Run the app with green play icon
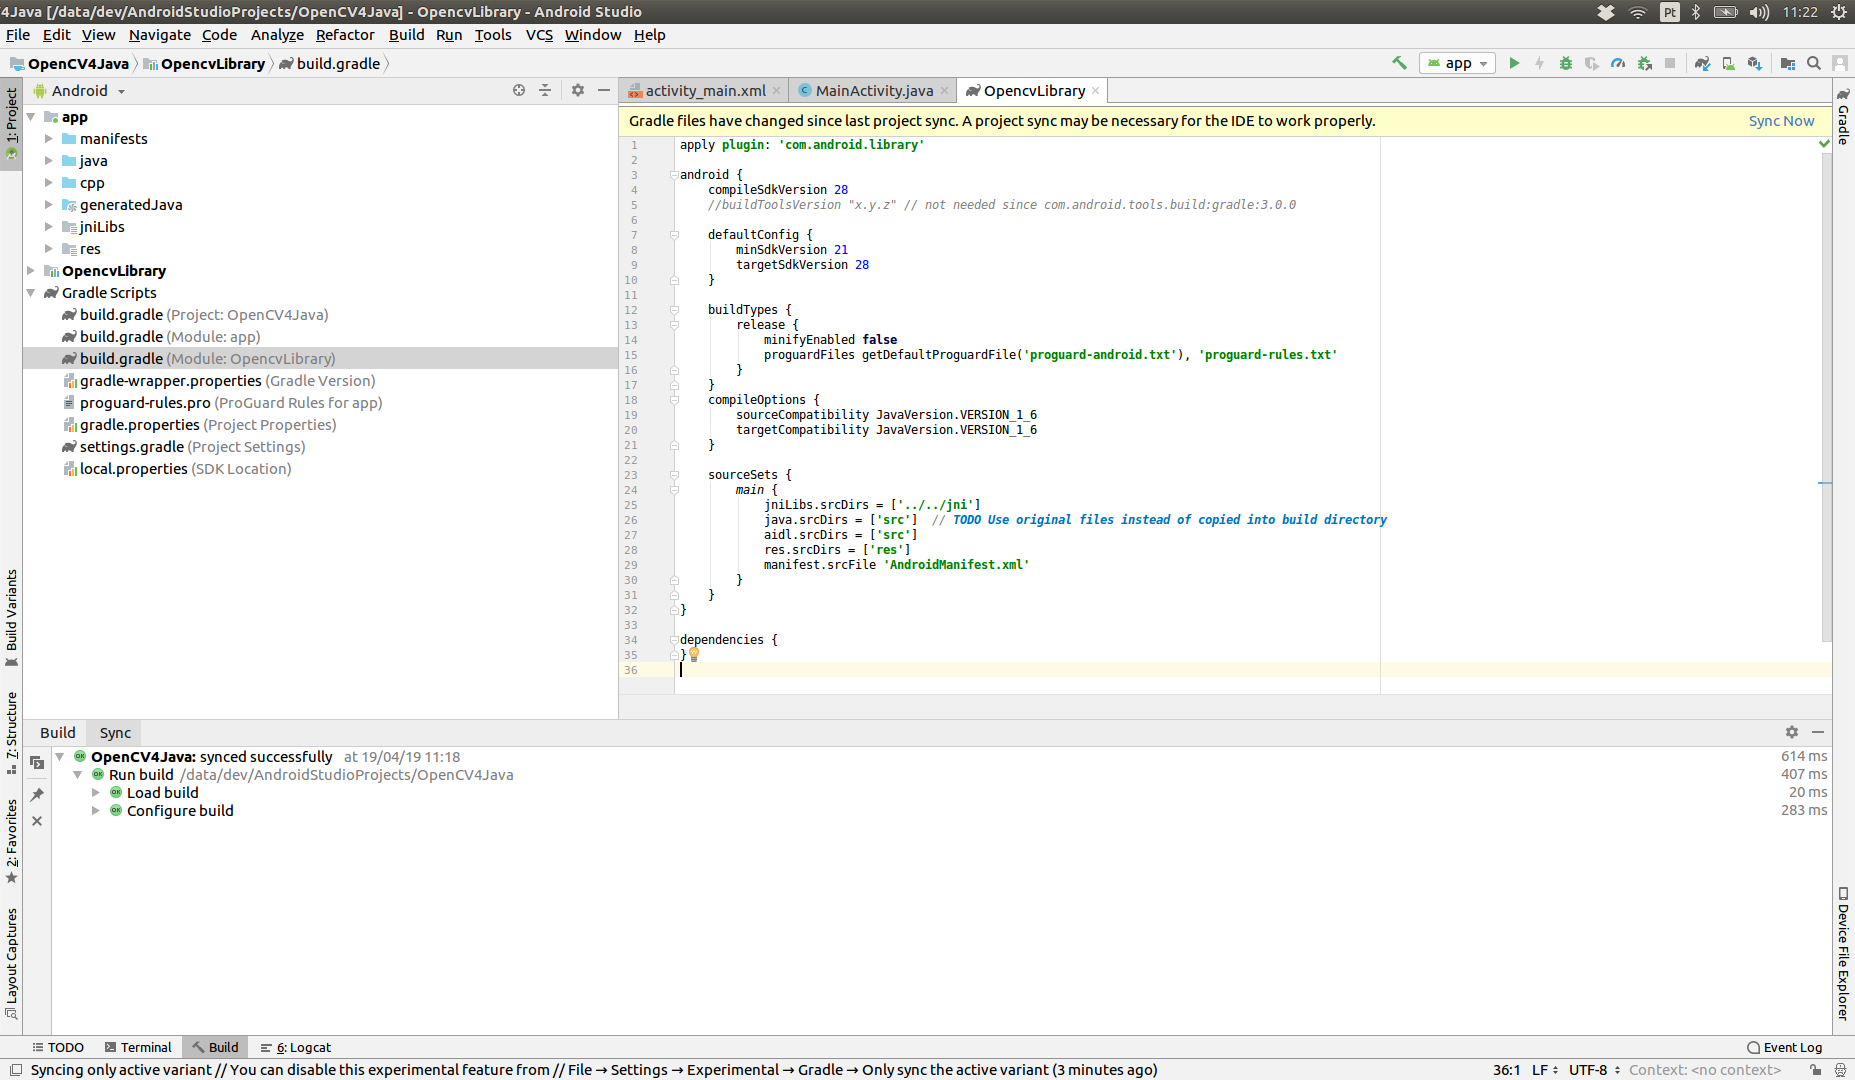Screen dimensions: 1855x1080 pos(1514,63)
